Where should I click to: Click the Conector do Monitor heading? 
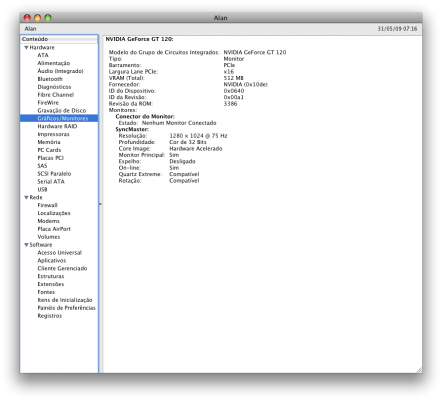point(145,117)
